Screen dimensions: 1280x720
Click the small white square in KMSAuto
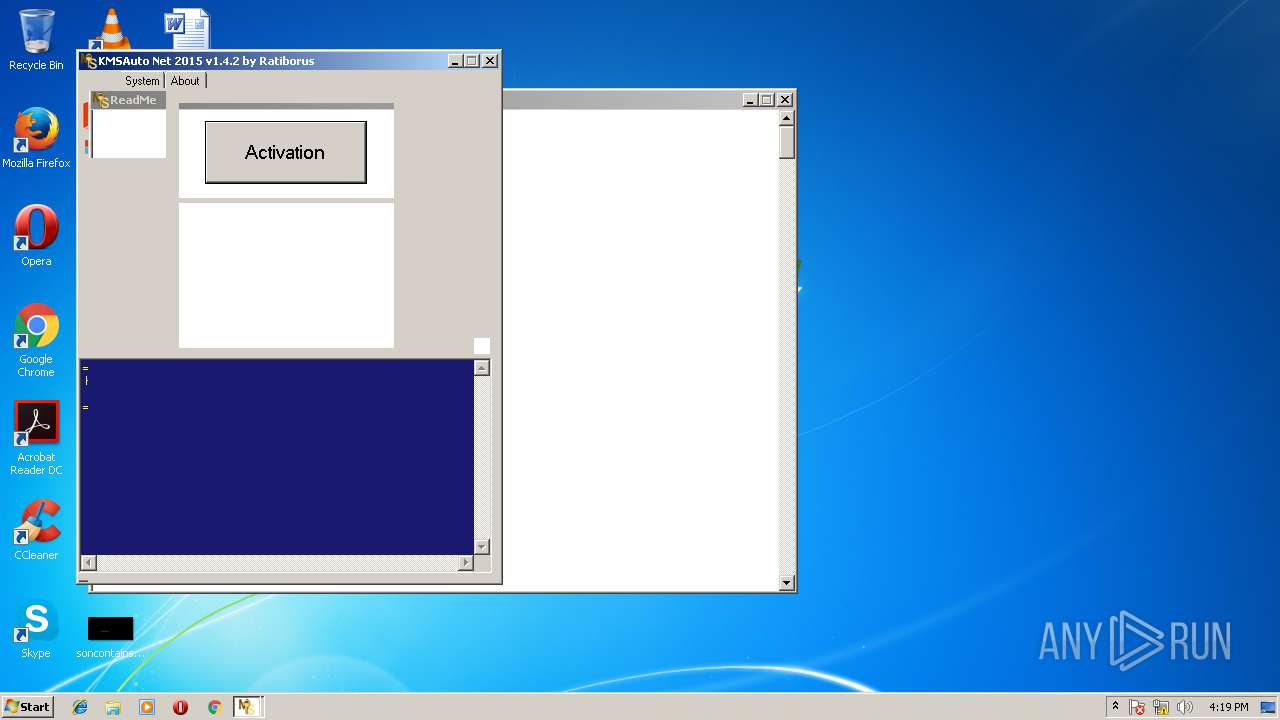click(482, 346)
